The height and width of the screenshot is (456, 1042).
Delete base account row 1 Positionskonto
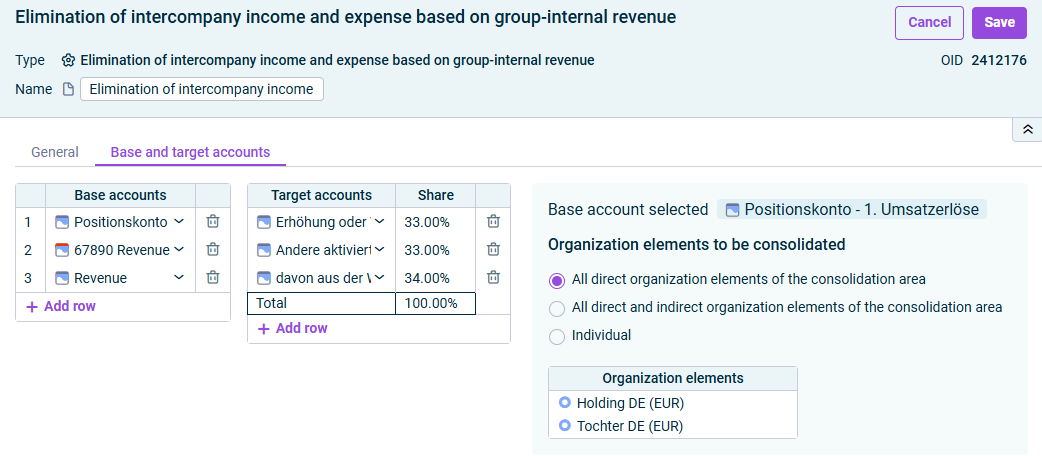pos(212,222)
